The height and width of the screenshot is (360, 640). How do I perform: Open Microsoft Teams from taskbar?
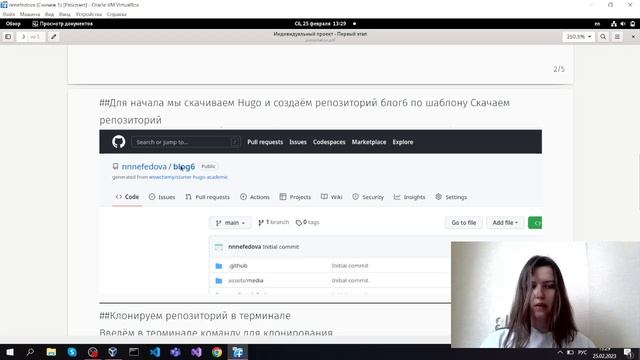coord(176,352)
